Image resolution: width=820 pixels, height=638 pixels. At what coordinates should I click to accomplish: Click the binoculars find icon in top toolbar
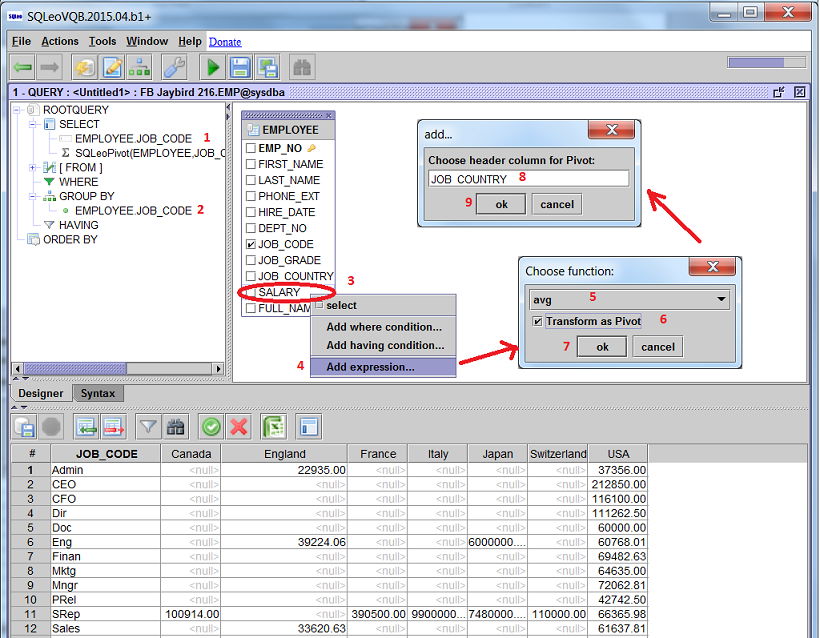click(x=300, y=67)
